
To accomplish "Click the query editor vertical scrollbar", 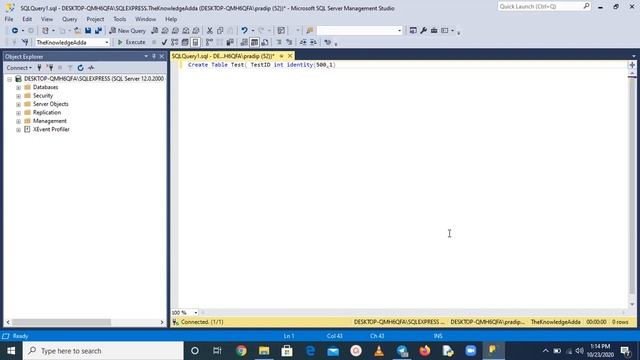I will tap(632, 186).
